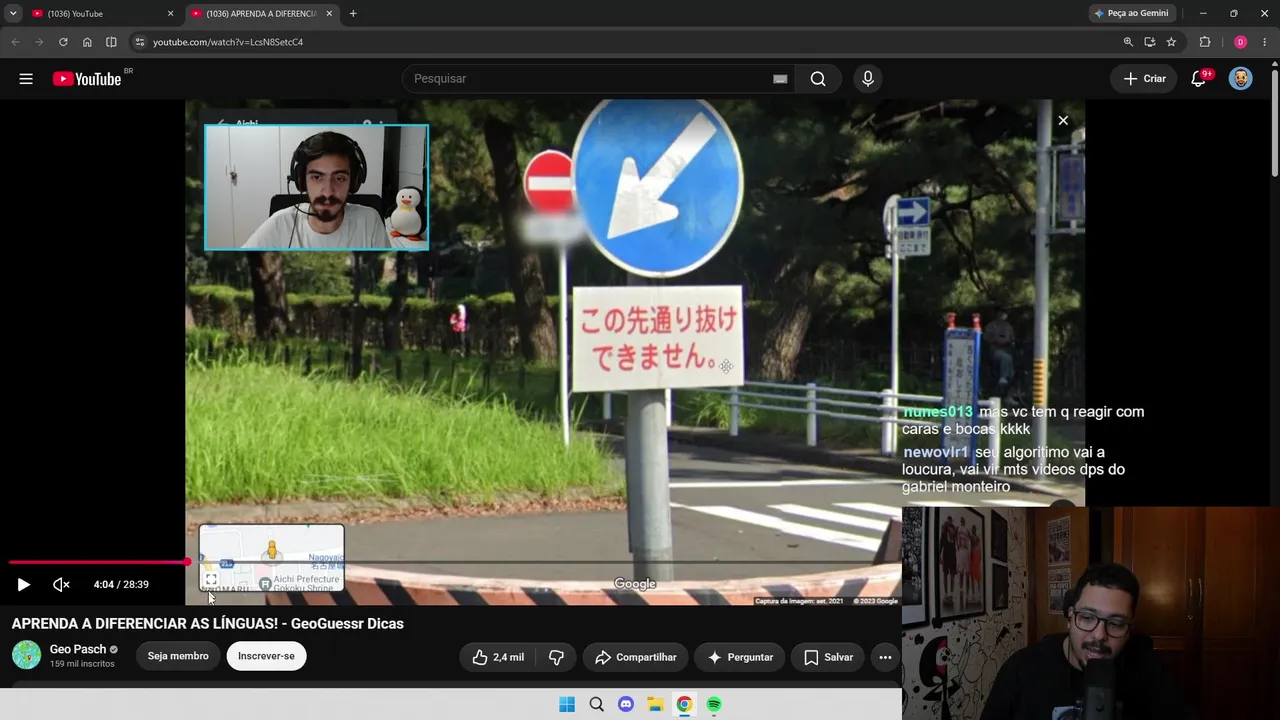Save the video with Salvar
Screen dimensions: 1280x720
tap(829, 657)
